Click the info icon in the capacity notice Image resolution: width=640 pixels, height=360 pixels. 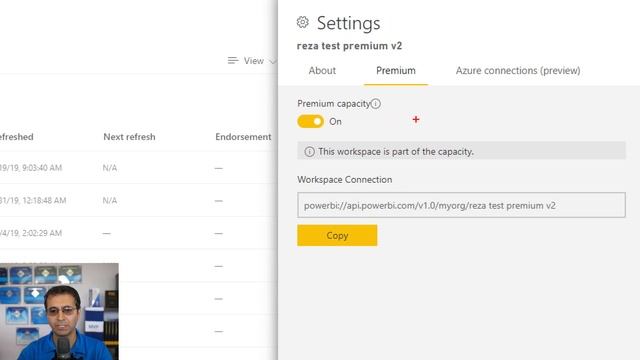(x=309, y=152)
